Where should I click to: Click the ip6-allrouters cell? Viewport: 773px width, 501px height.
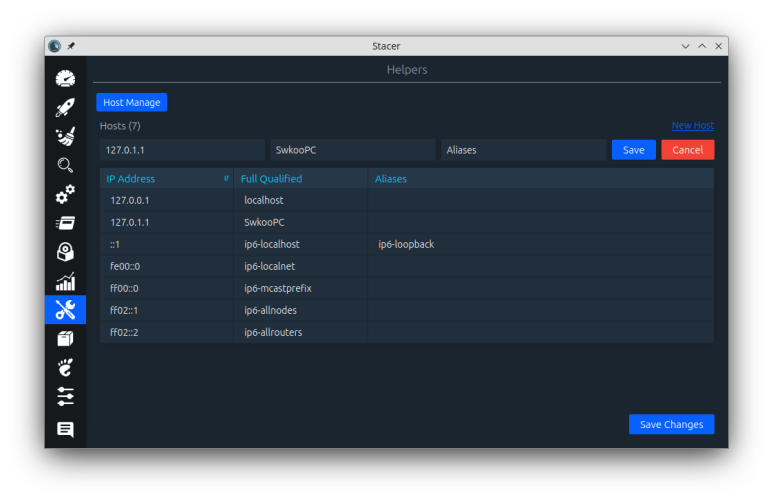point(301,332)
